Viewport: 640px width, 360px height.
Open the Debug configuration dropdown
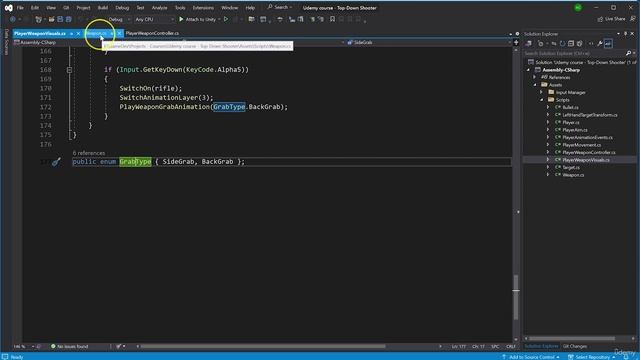(x=119, y=19)
